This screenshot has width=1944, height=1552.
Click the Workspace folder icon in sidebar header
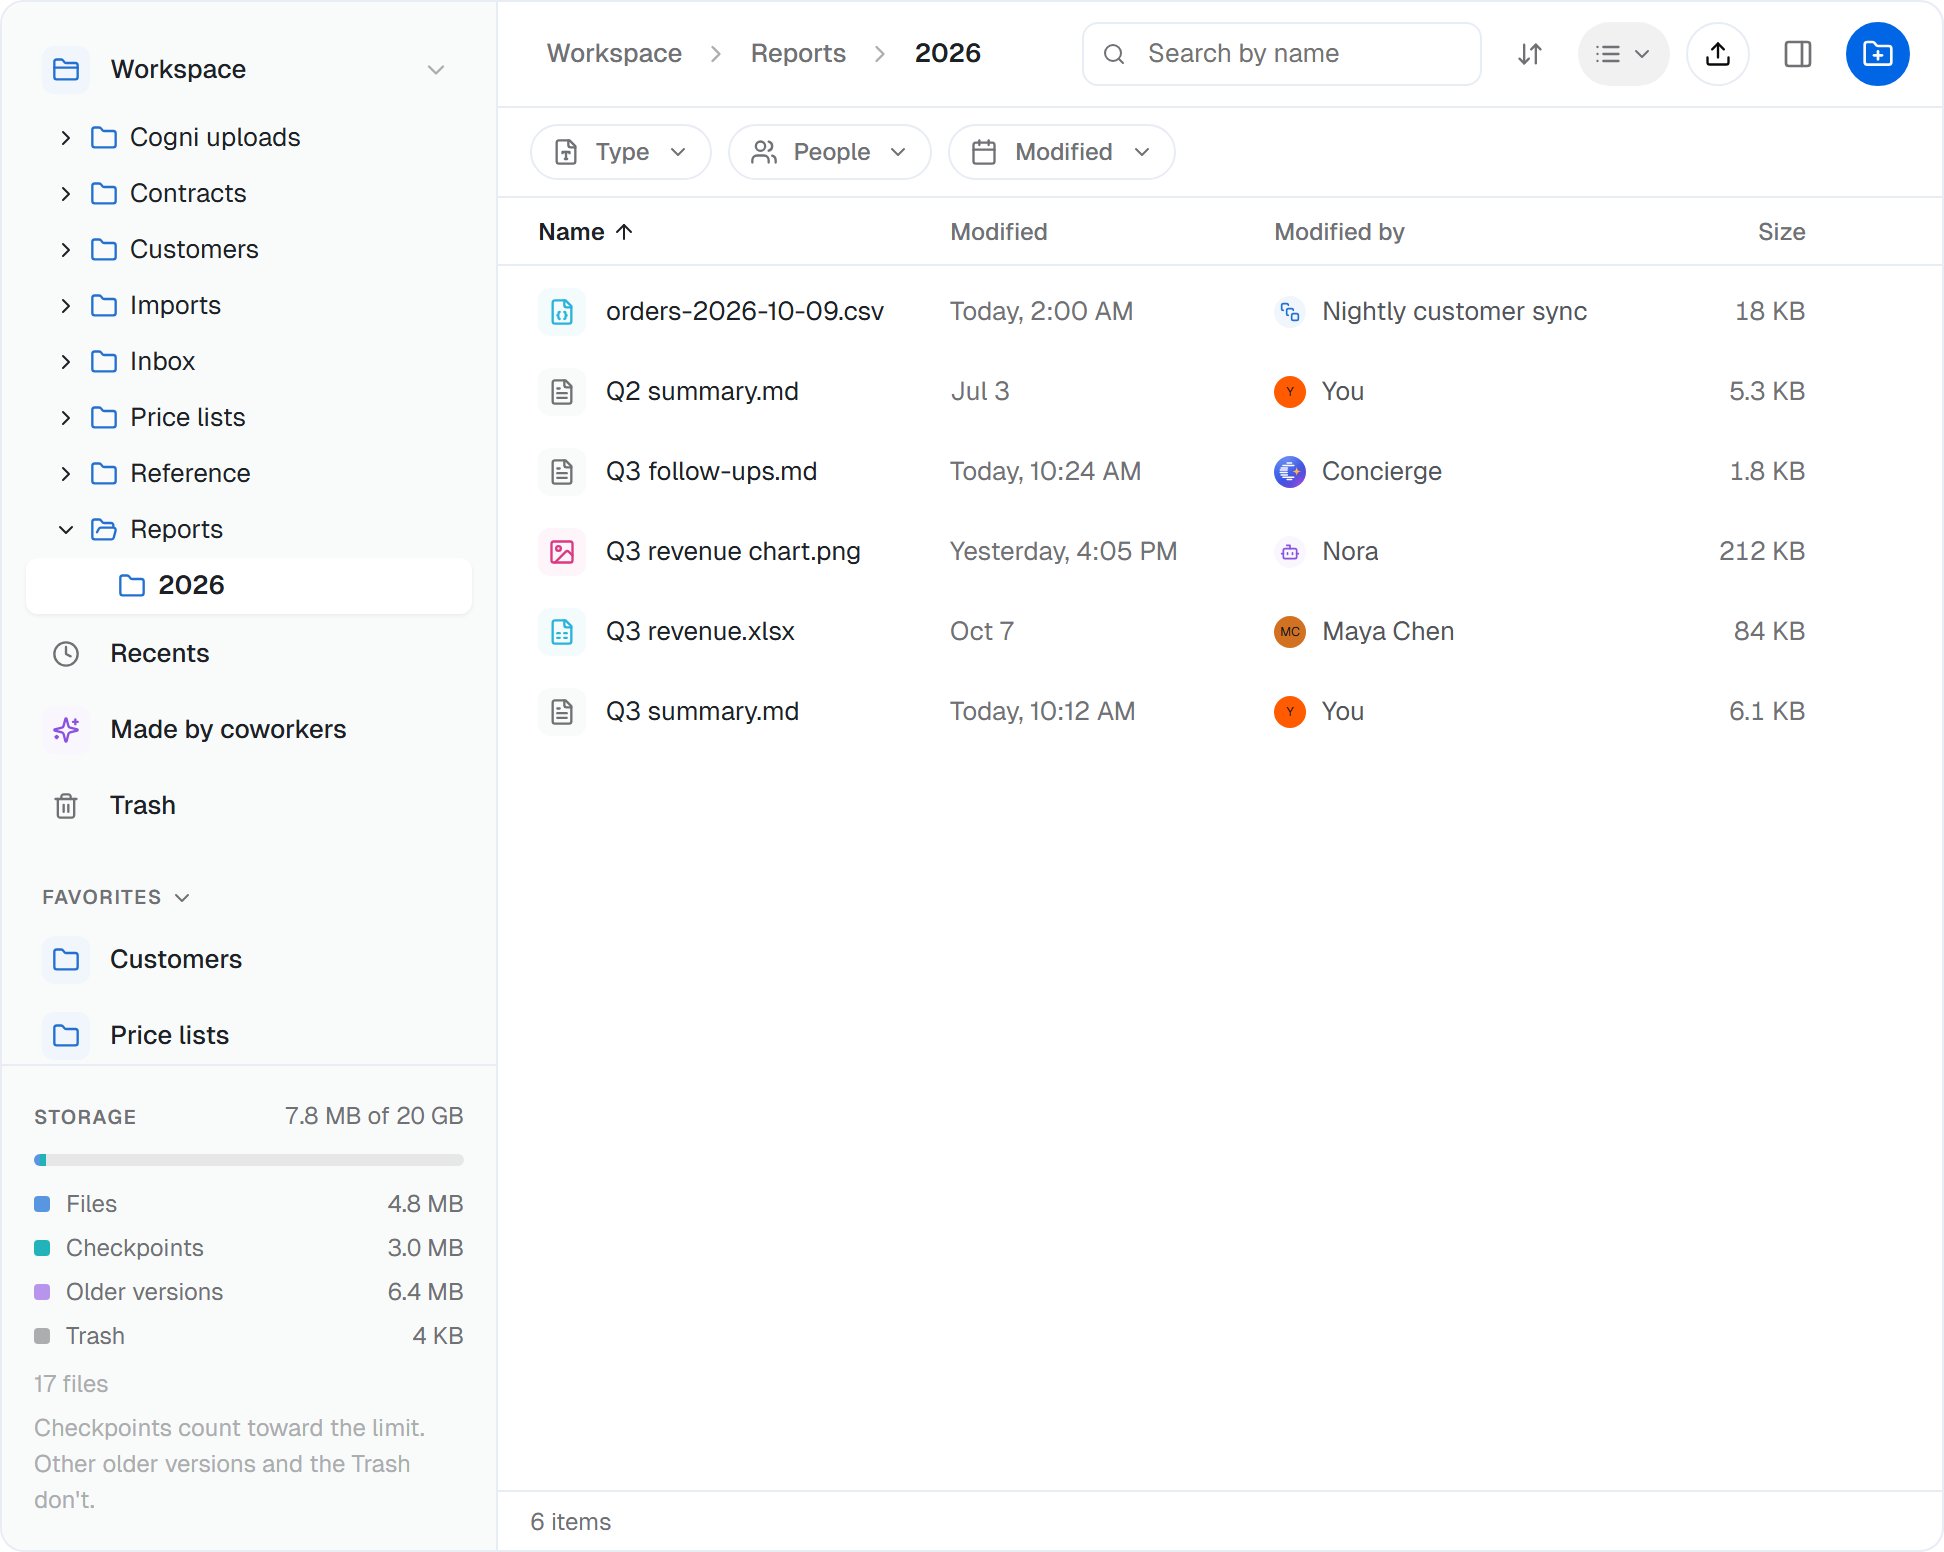tap(66, 70)
